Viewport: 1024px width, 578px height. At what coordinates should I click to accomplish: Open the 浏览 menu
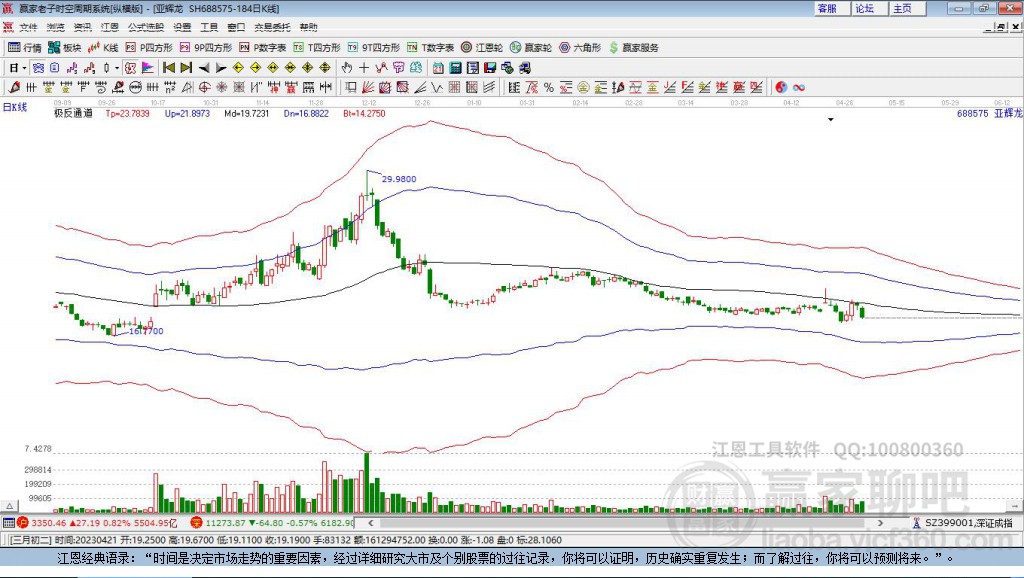tap(56, 27)
